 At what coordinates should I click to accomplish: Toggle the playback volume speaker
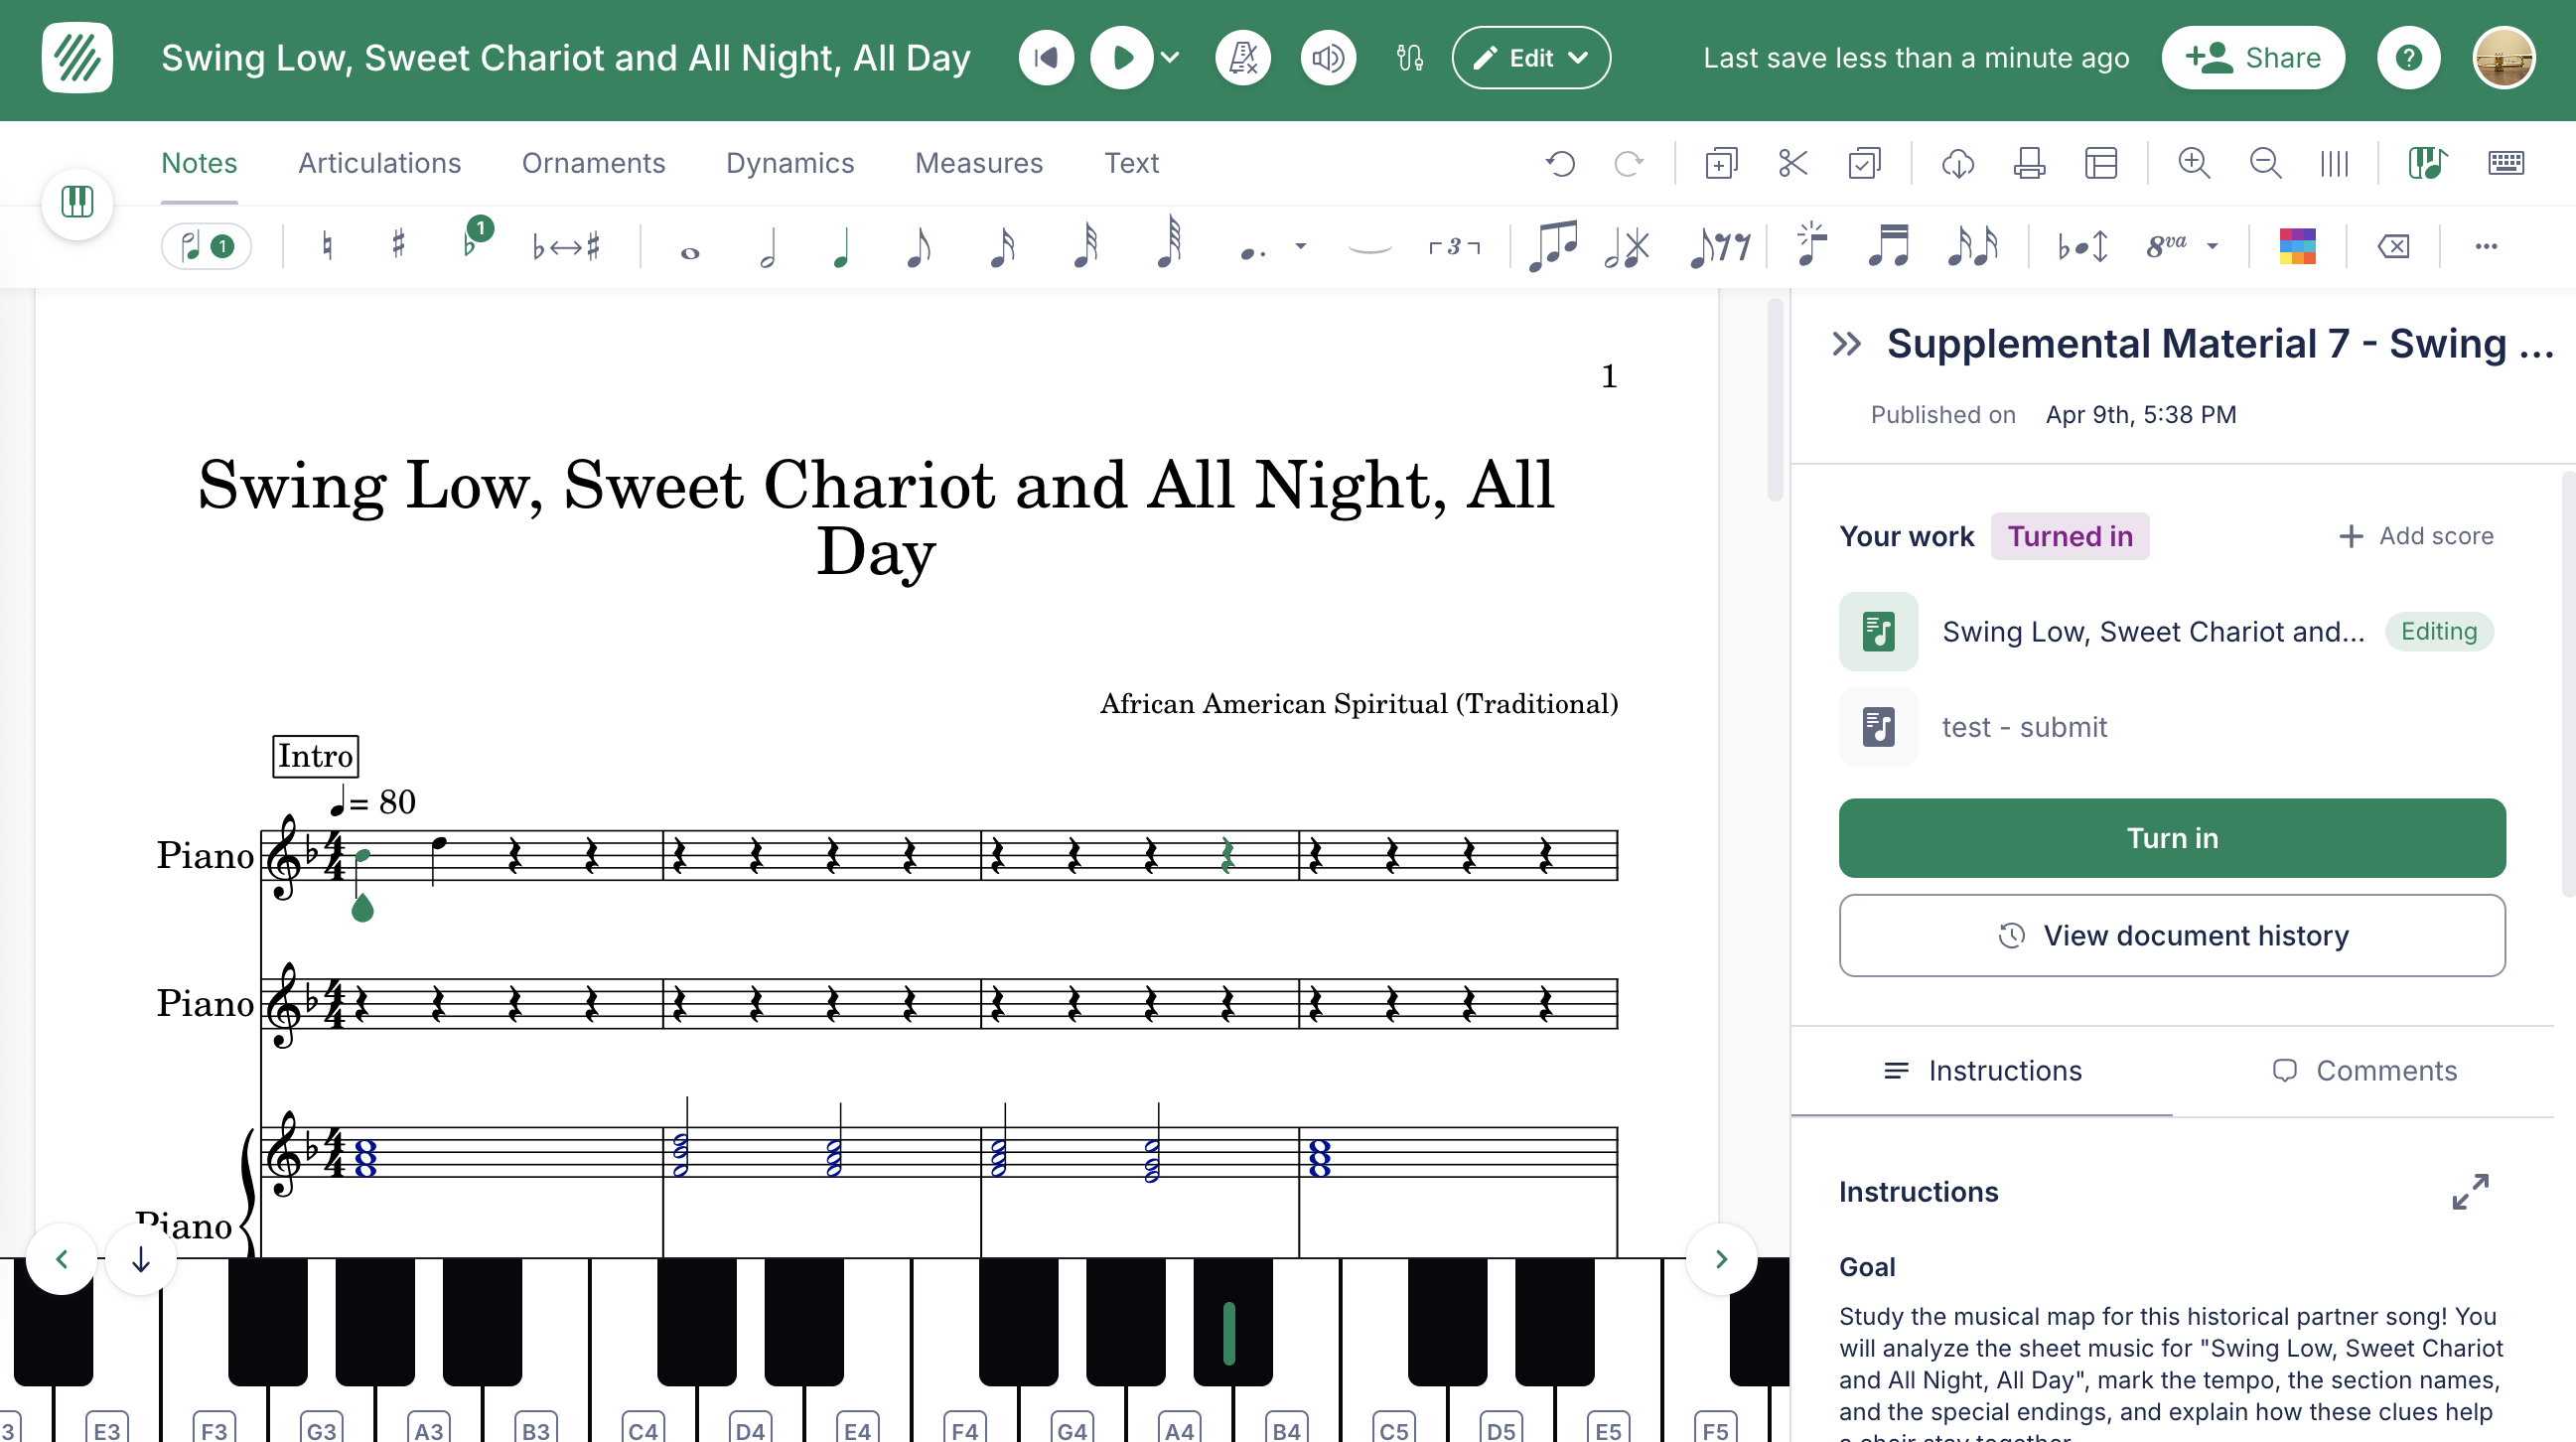(x=1328, y=58)
